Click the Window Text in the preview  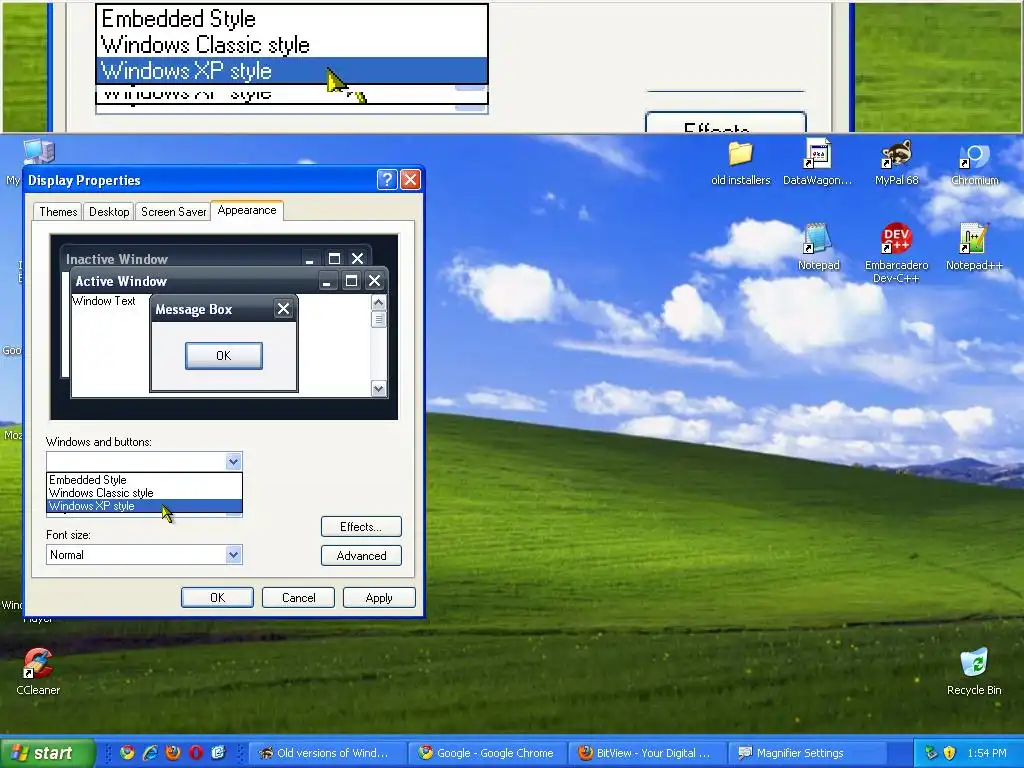(104, 301)
